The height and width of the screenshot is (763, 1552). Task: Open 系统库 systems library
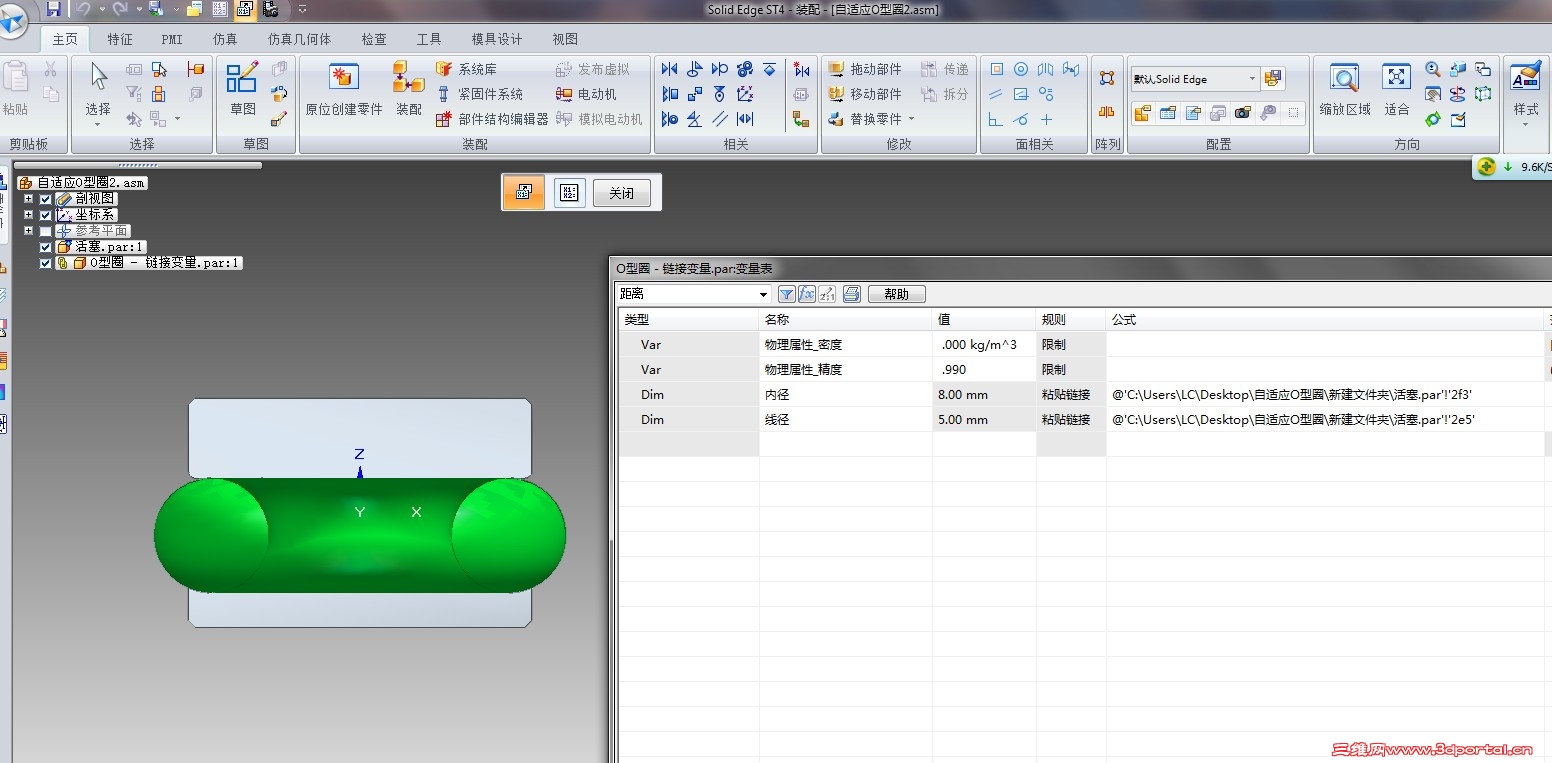pos(466,69)
